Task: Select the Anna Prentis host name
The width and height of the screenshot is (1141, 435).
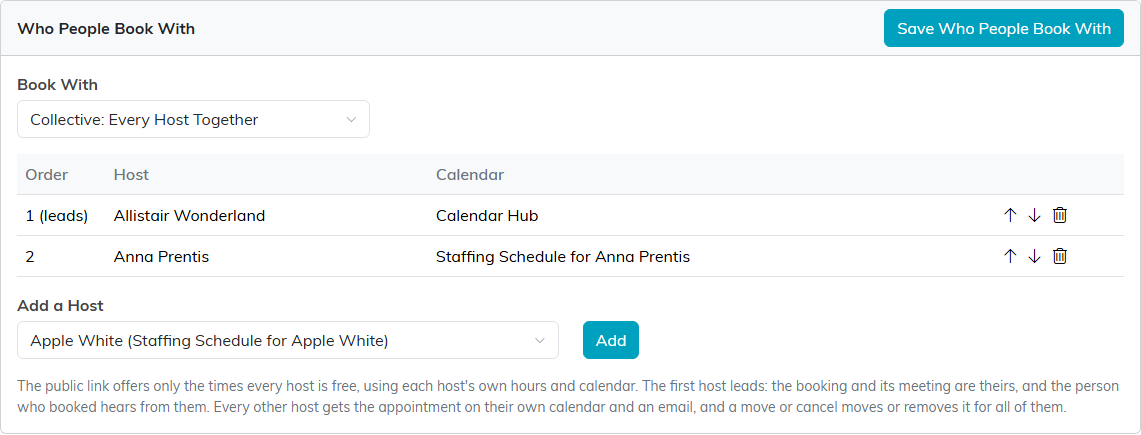Action: tap(162, 256)
